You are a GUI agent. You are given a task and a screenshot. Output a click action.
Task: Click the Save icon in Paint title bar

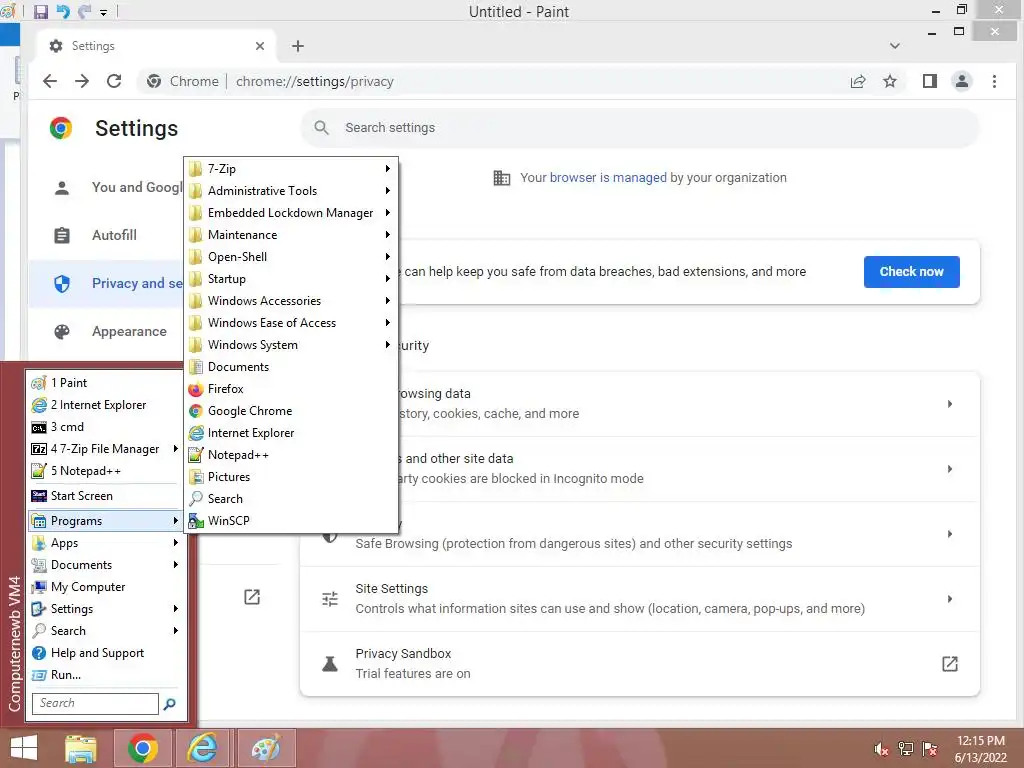click(40, 12)
